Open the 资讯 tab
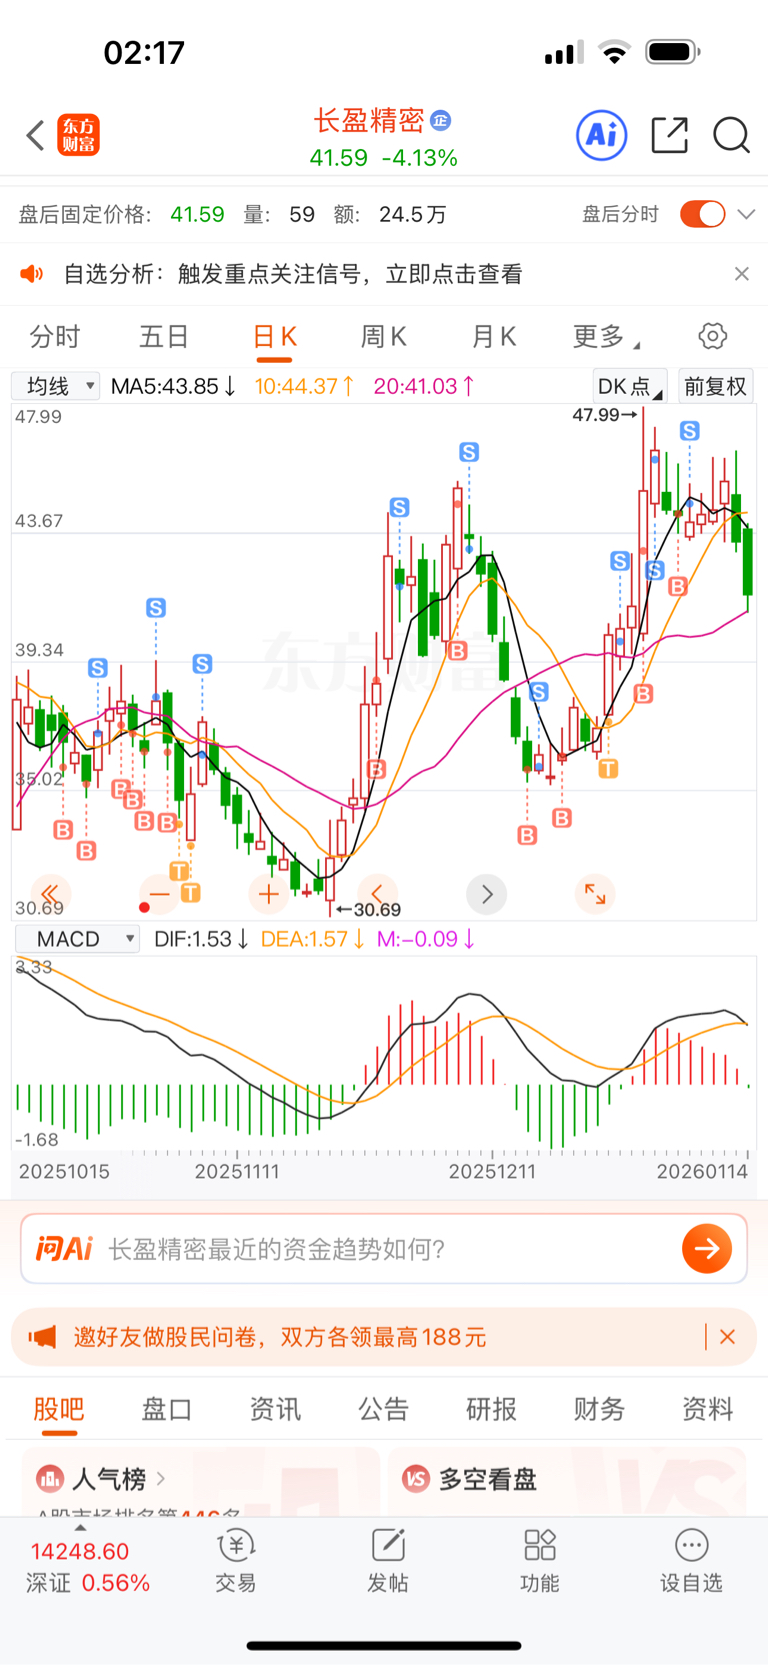This screenshot has height=1665, width=768. click(x=275, y=1409)
